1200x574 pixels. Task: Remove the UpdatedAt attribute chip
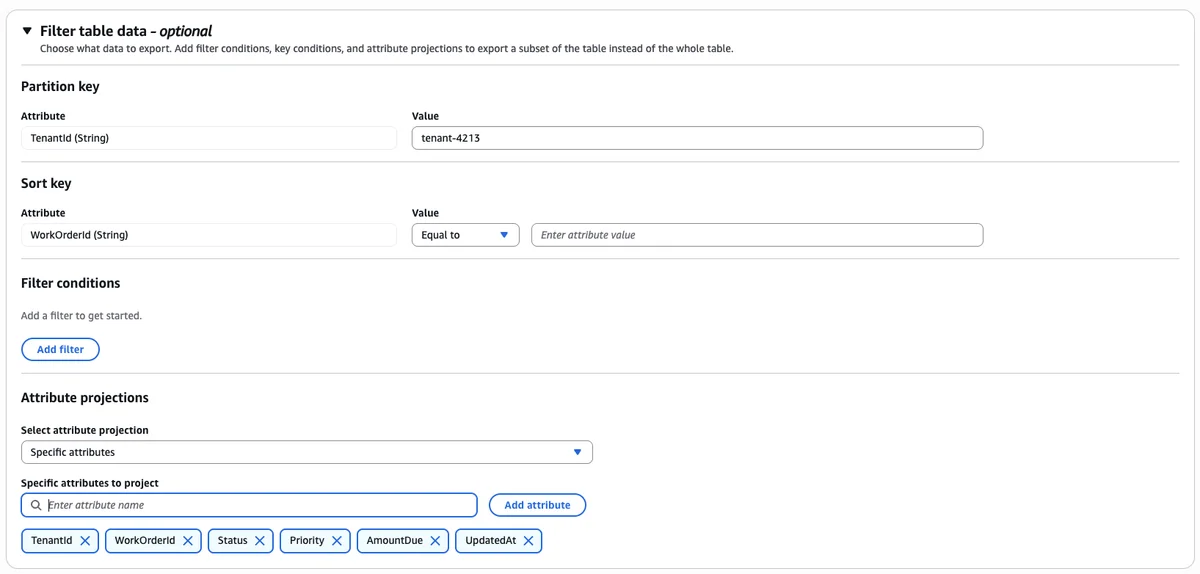[x=528, y=541]
